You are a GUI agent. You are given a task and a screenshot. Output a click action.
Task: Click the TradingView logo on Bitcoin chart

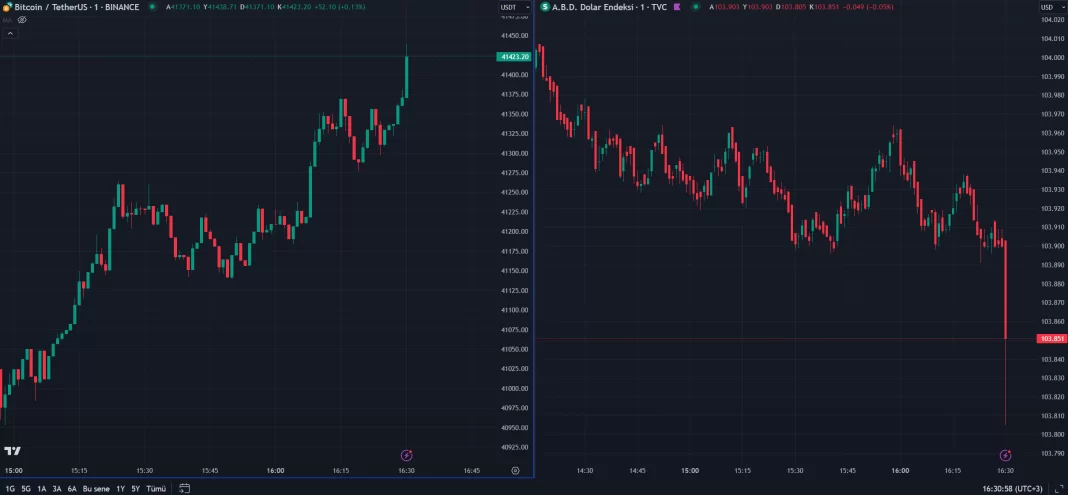click(x=14, y=451)
